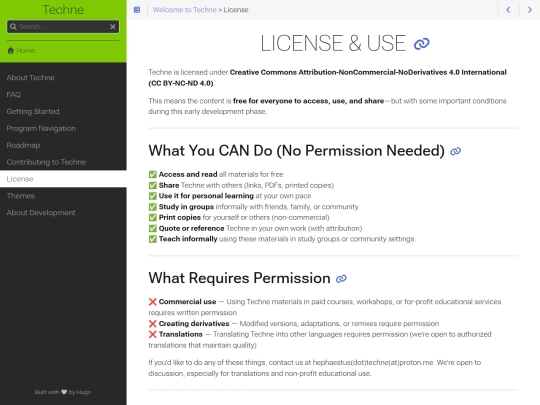Click green check beside Share Techne

pyautogui.click(x=153, y=185)
